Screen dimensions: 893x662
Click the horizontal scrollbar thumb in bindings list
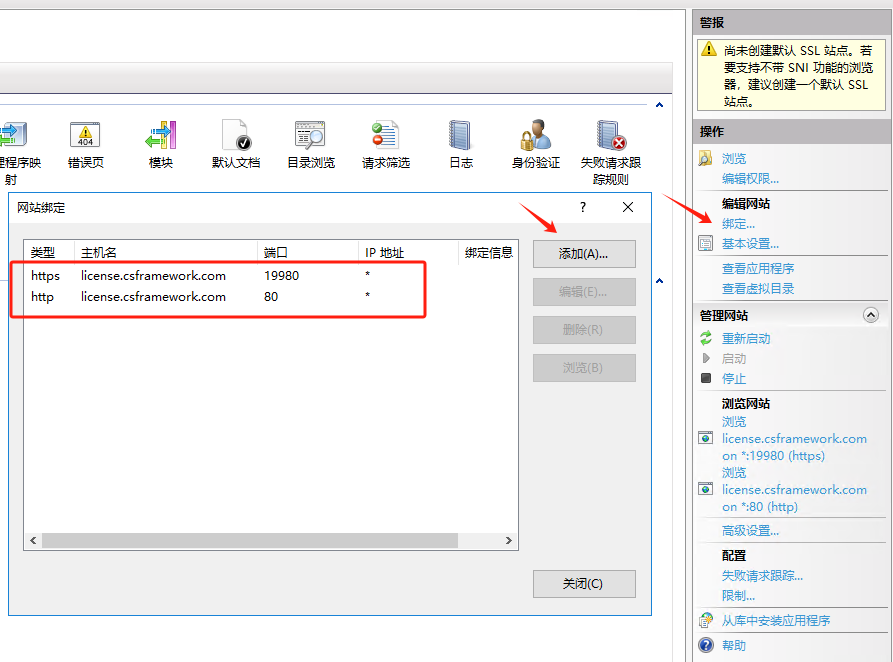pos(250,540)
